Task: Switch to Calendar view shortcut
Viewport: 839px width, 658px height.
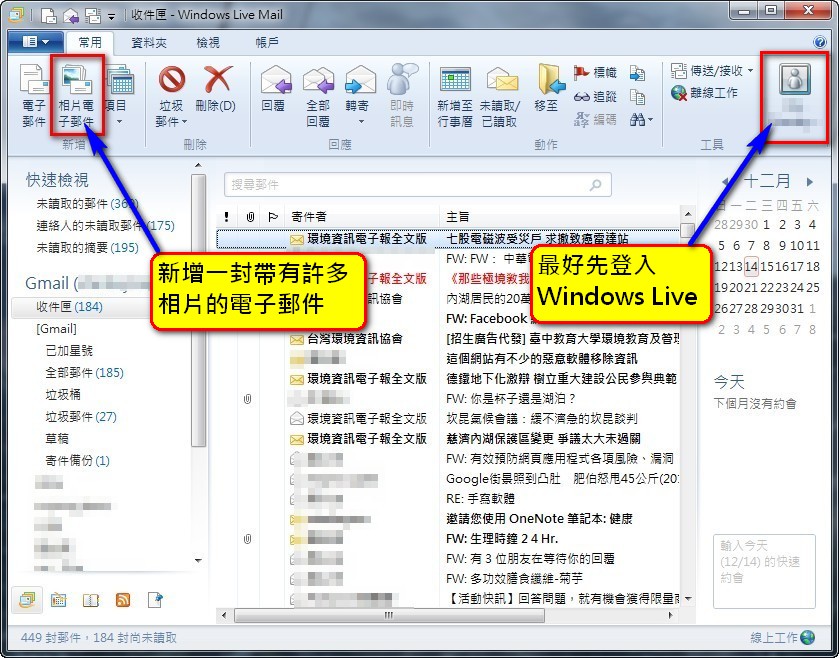Action: tap(58, 600)
